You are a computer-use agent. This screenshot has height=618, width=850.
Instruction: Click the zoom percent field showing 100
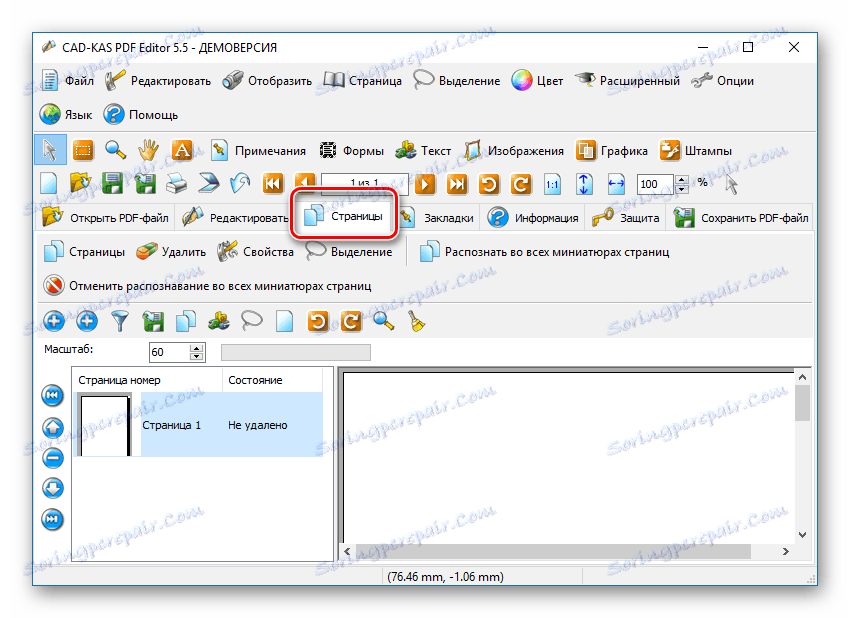(655, 184)
